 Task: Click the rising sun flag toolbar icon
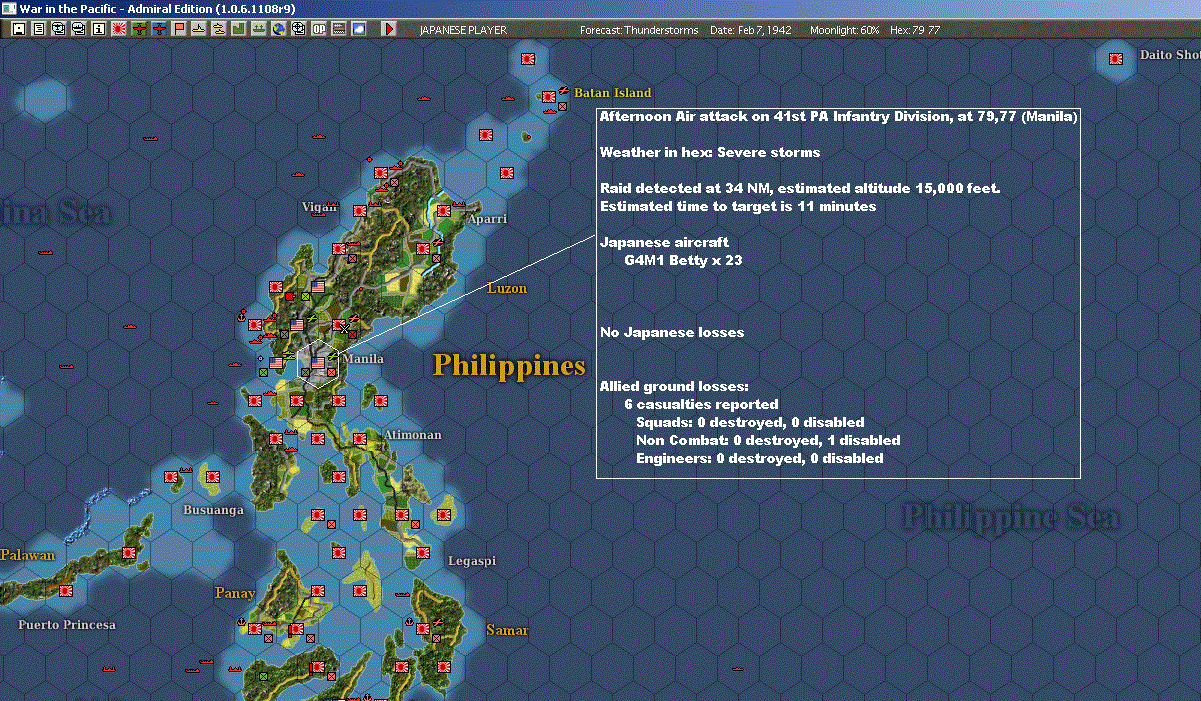click(119, 29)
